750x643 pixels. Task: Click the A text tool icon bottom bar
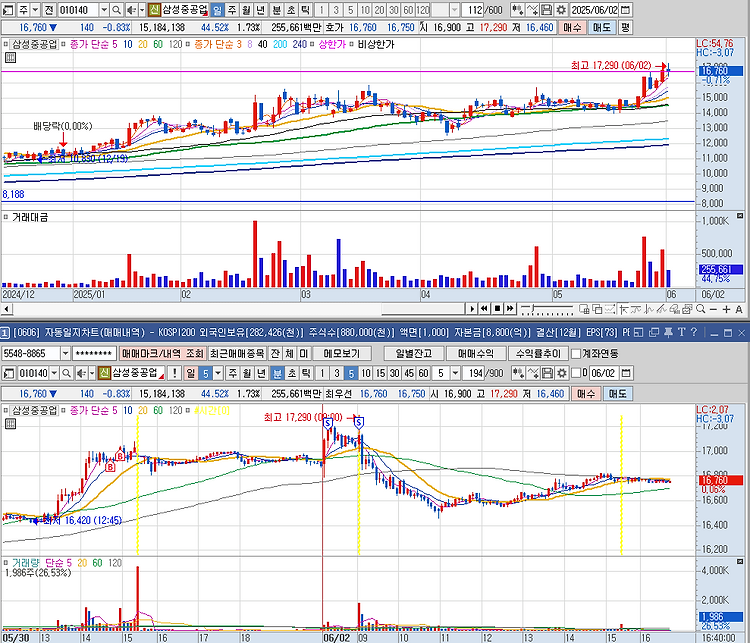739,310
